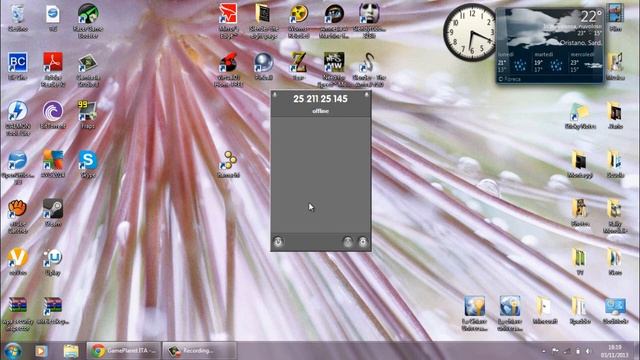640x360 pixels.
Task: Switch to the Recording taskbar window
Action: click(x=199, y=351)
